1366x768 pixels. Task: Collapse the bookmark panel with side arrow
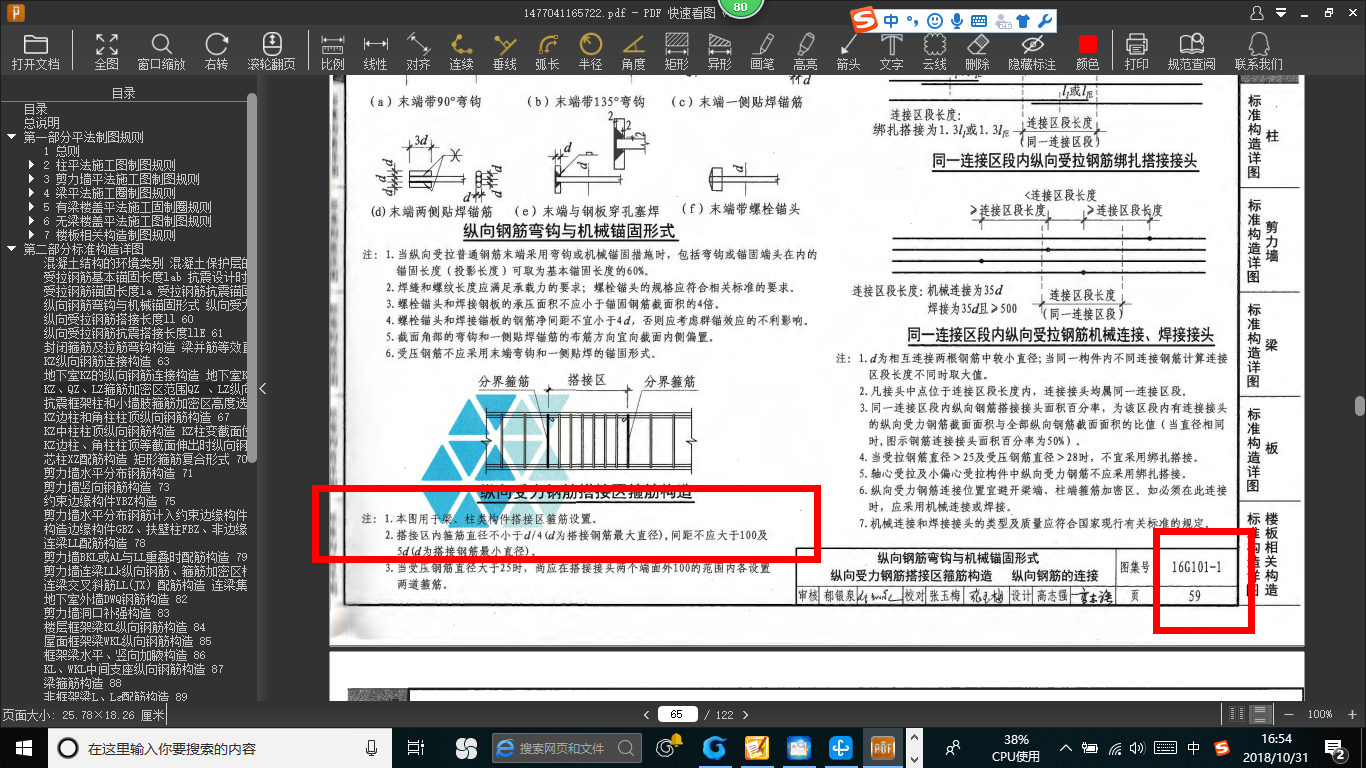coord(262,388)
